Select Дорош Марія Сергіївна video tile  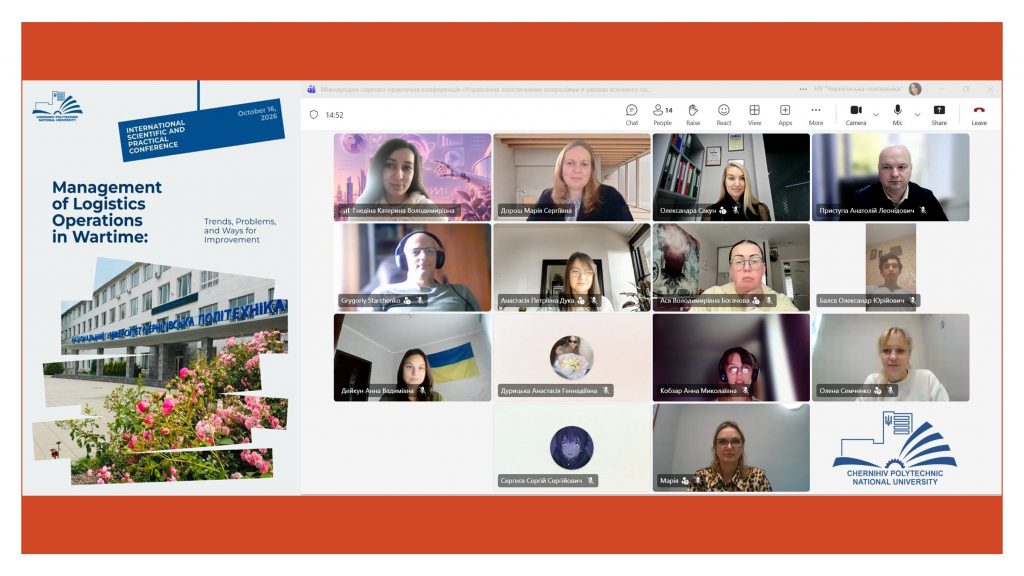571,177
